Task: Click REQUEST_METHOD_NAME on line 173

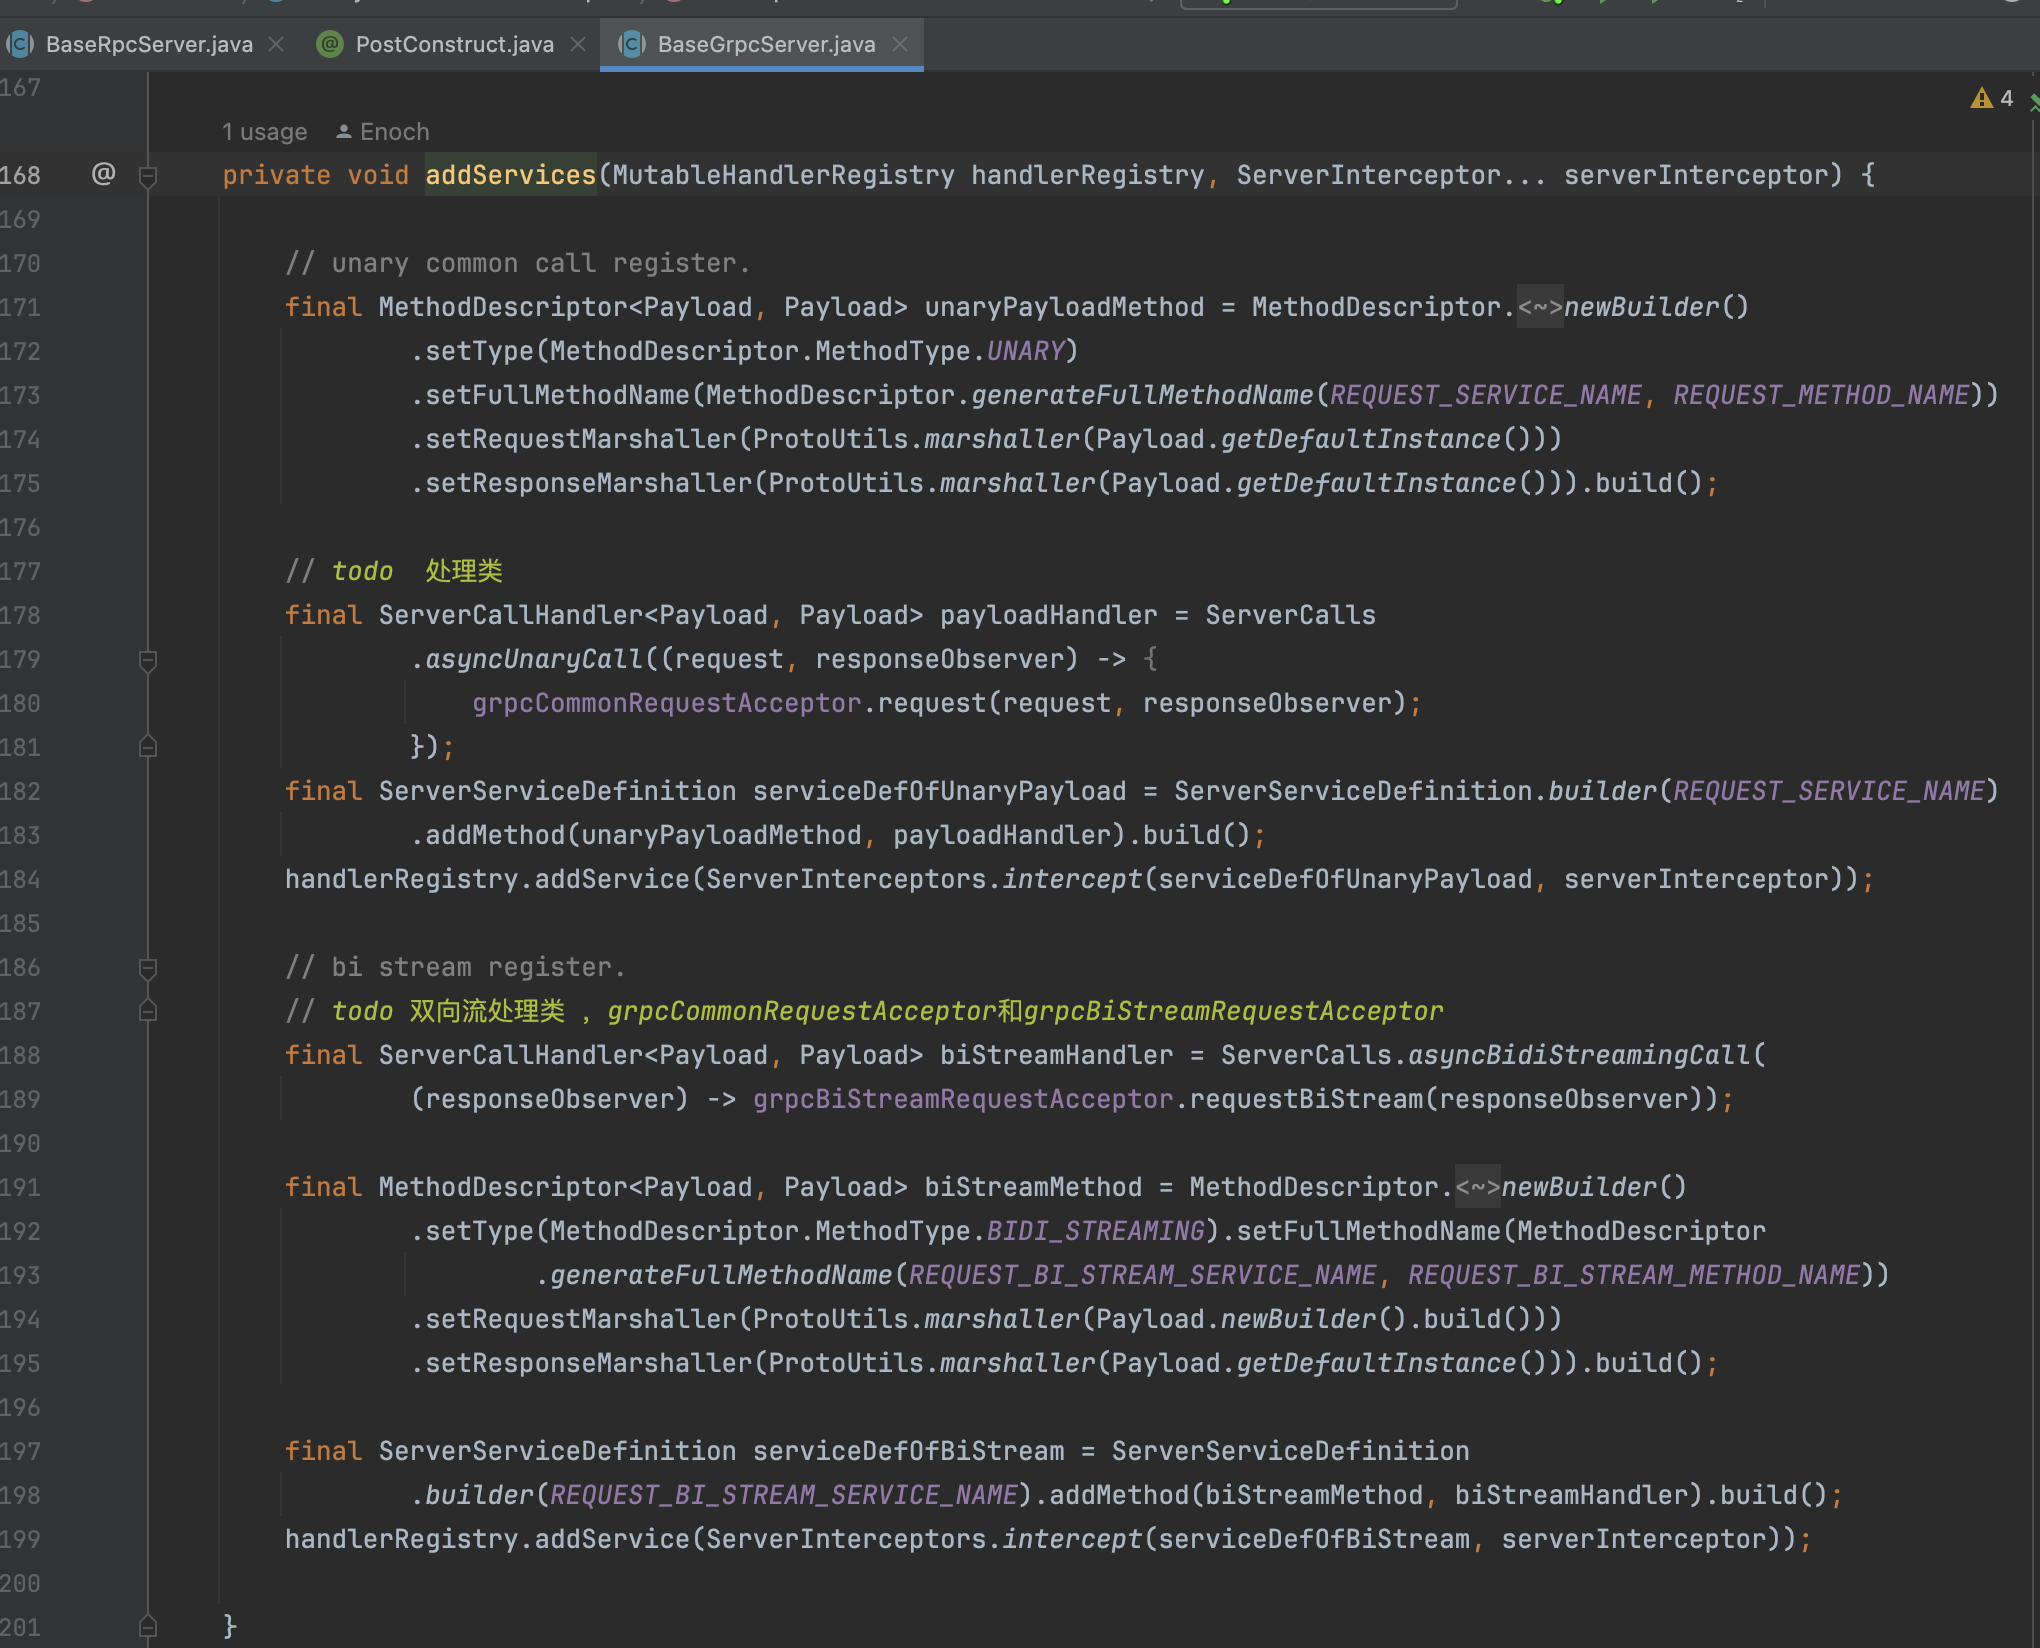Action: coord(1821,395)
